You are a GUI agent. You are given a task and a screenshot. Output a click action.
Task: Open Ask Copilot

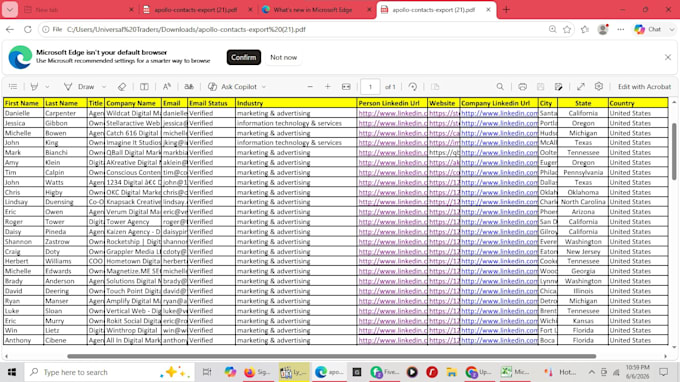pyautogui.click(x=232, y=87)
